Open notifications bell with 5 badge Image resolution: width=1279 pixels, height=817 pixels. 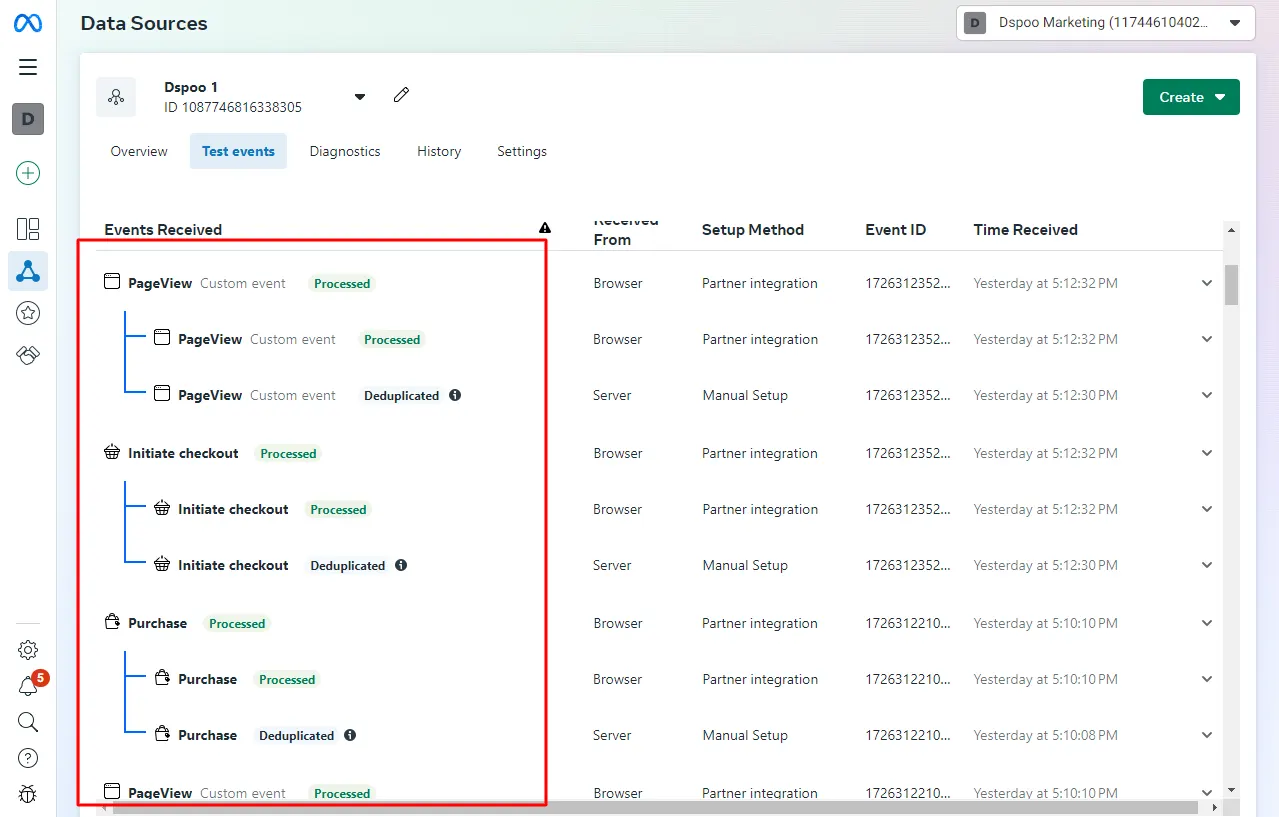point(28,686)
